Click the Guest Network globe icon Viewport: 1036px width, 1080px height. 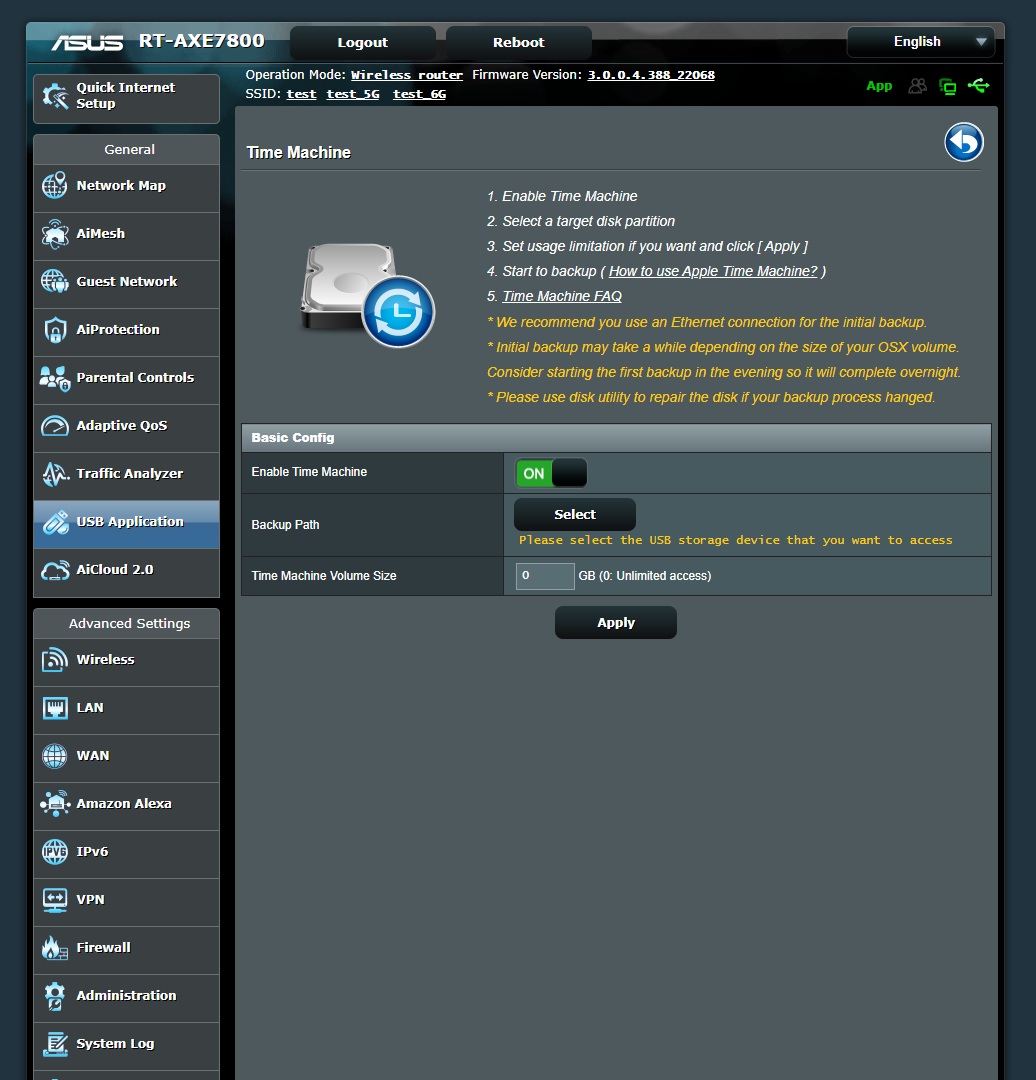coord(54,281)
